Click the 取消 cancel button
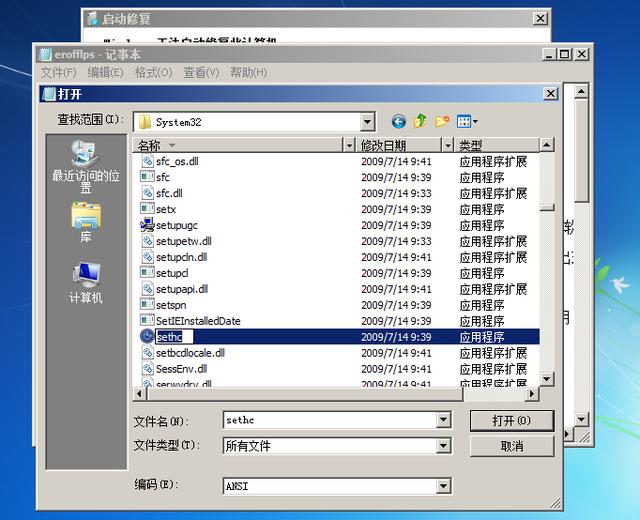The height and width of the screenshot is (520, 640). click(511, 446)
